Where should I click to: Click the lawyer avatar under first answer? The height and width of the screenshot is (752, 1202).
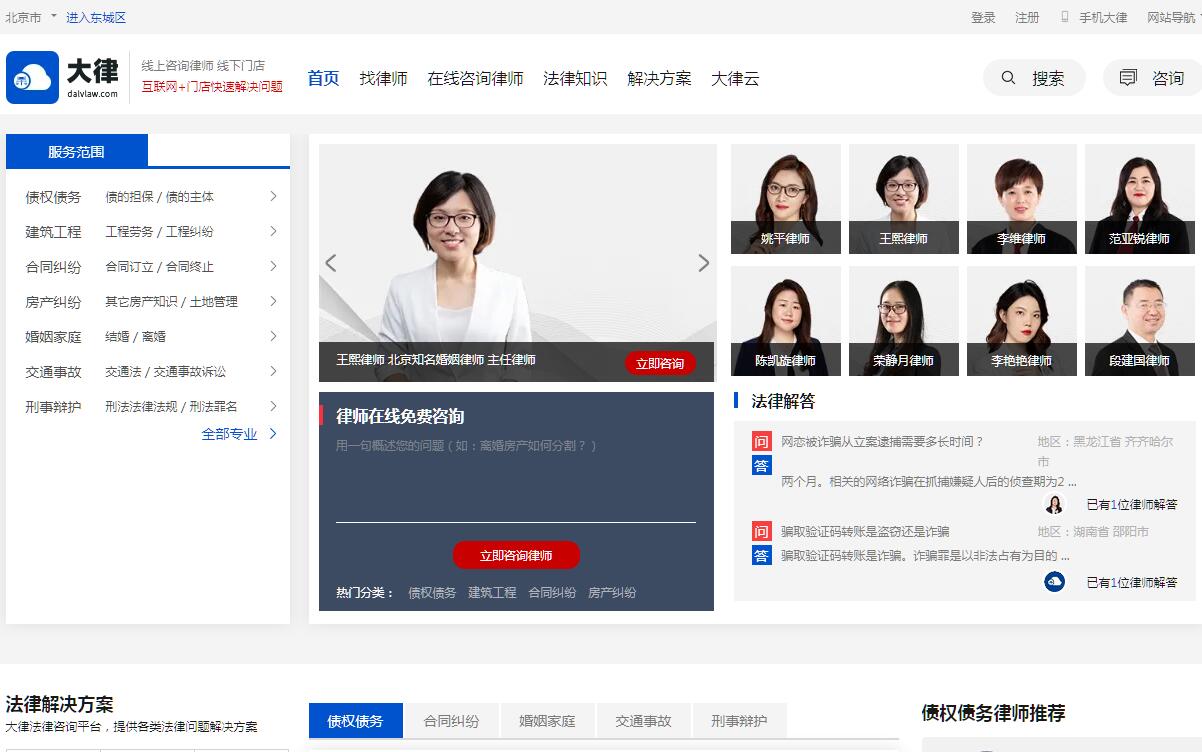click(1054, 504)
